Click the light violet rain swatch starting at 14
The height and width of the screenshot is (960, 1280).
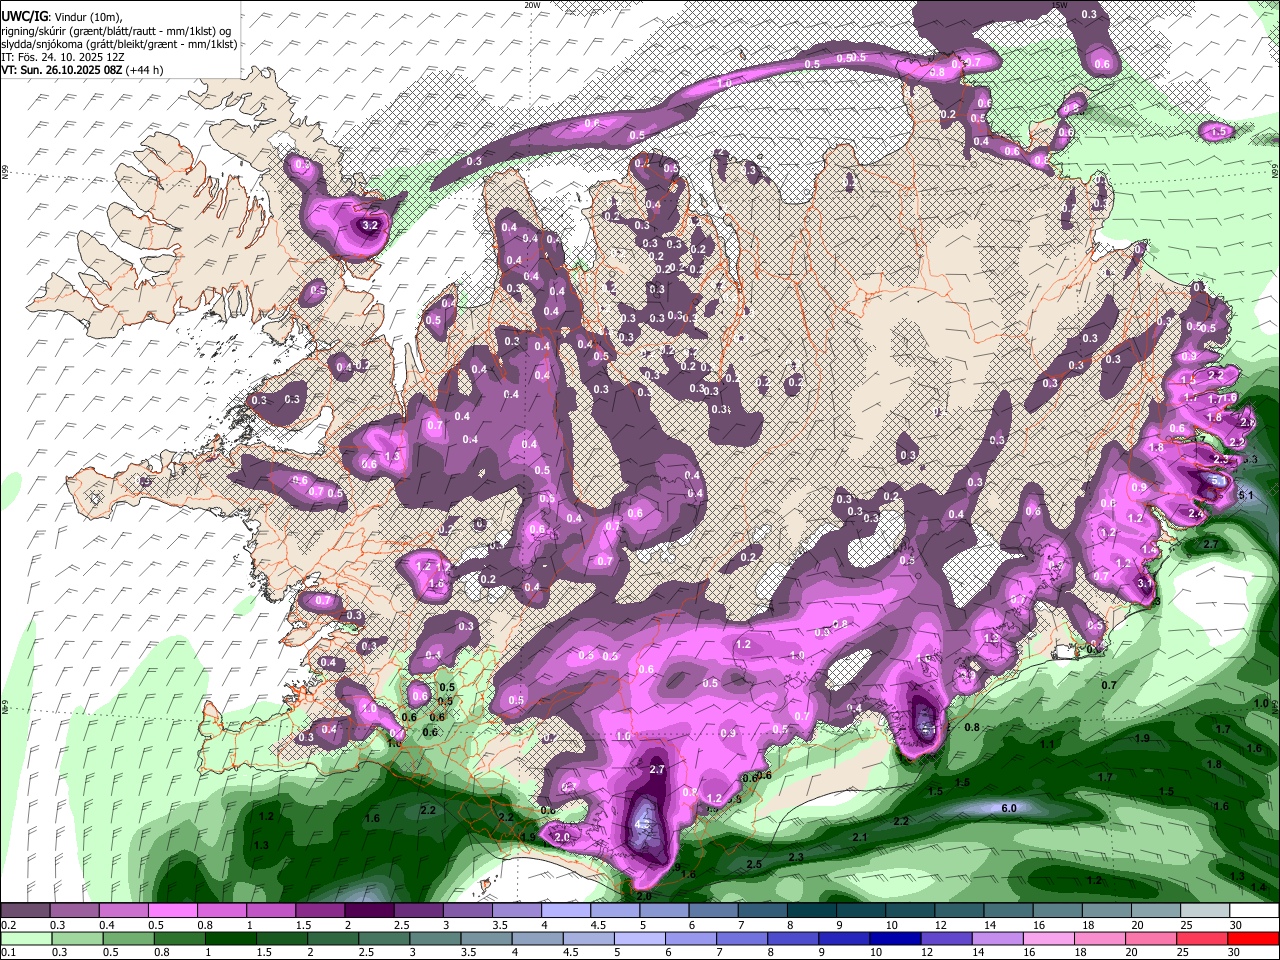click(x=996, y=938)
